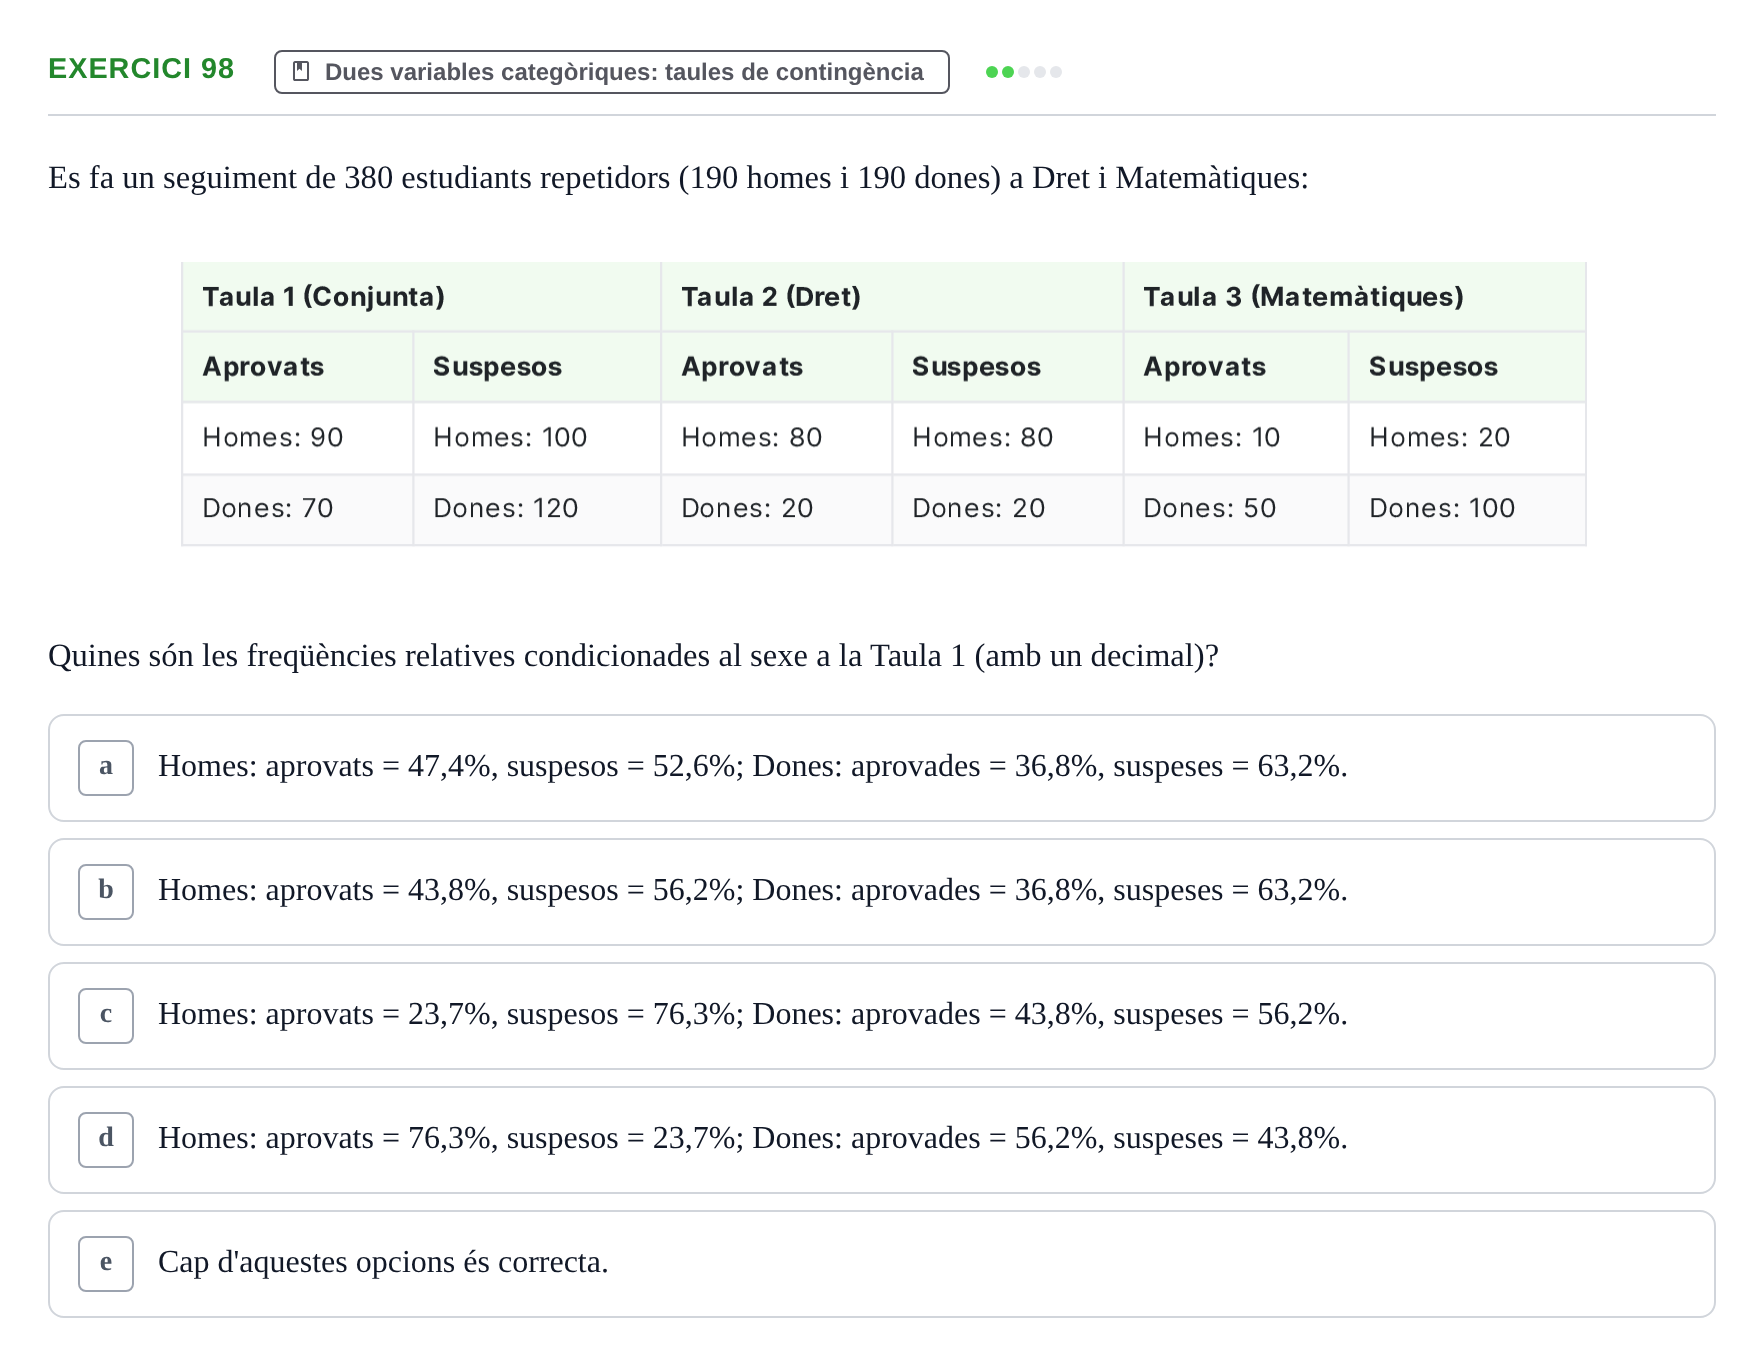Screen dimensions: 1764x1366
Task: Click the 'Dones: 120' cell
Action: tap(537, 509)
